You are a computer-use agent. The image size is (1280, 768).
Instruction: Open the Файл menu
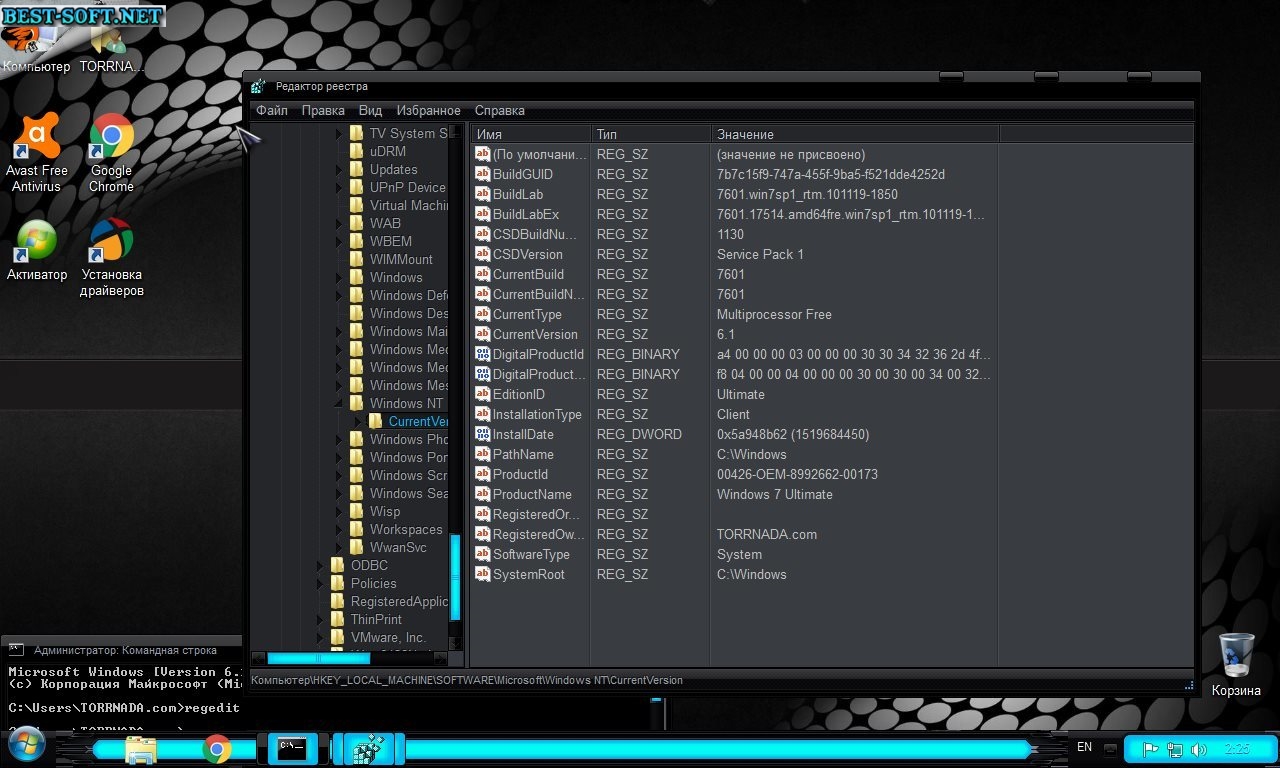[x=271, y=111]
